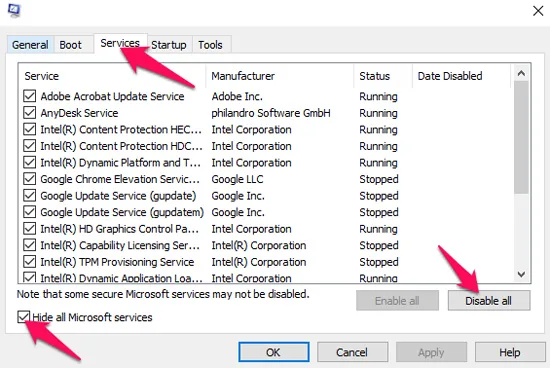Toggle Intel(R) Capability Licensing Service checkbox

coord(29,245)
